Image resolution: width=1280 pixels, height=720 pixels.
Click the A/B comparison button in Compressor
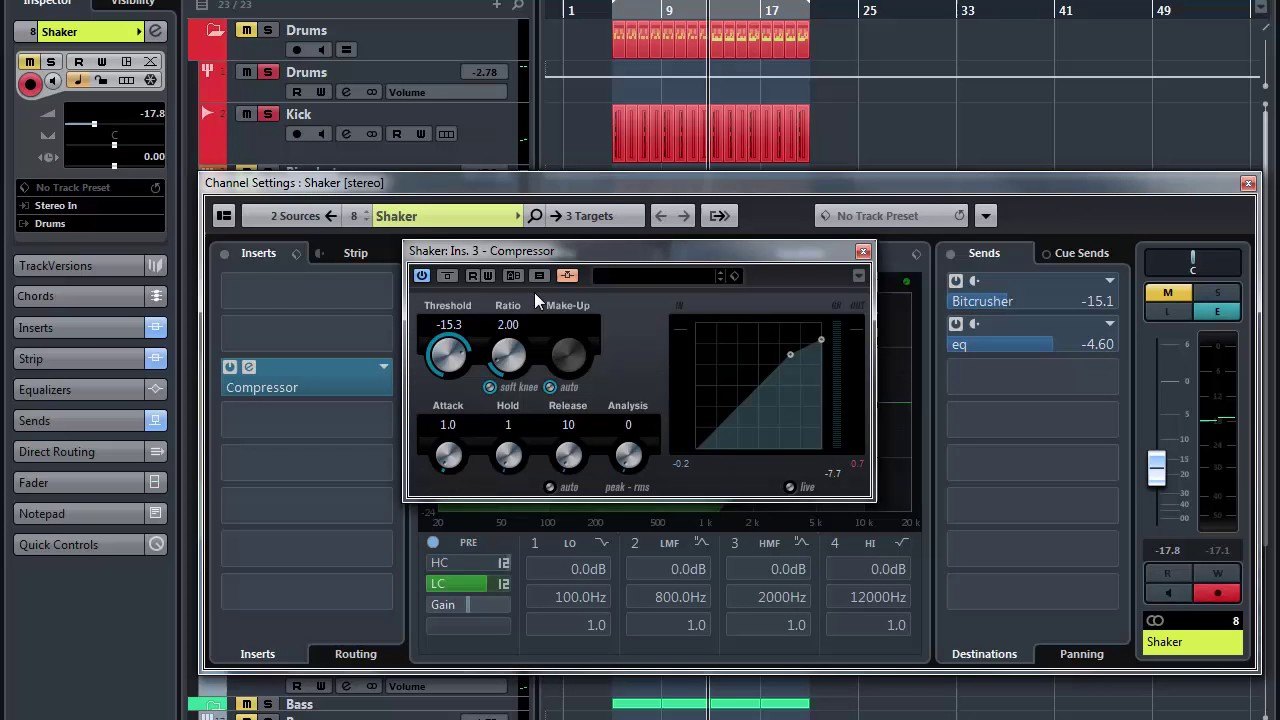click(x=513, y=276)
